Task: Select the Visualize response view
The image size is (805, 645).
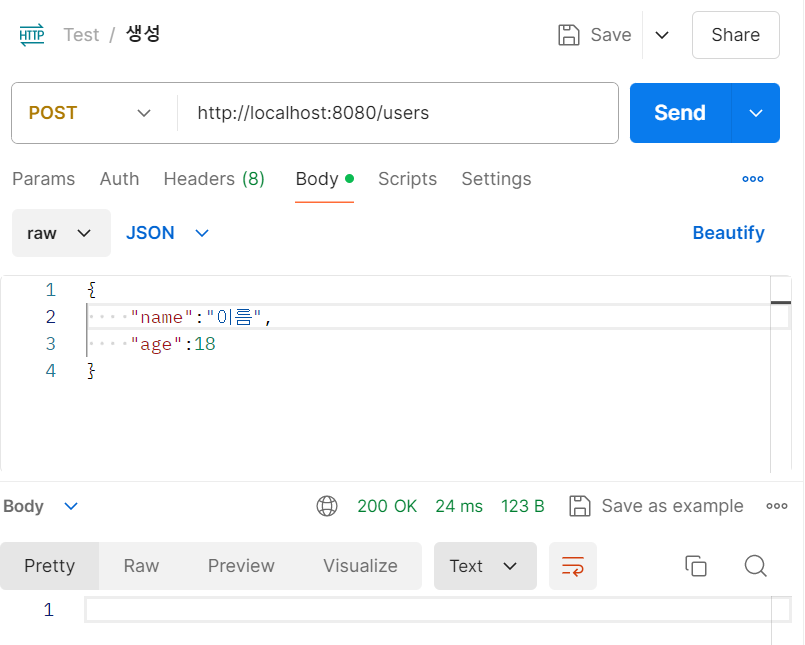Action: (x=360, y=566)
